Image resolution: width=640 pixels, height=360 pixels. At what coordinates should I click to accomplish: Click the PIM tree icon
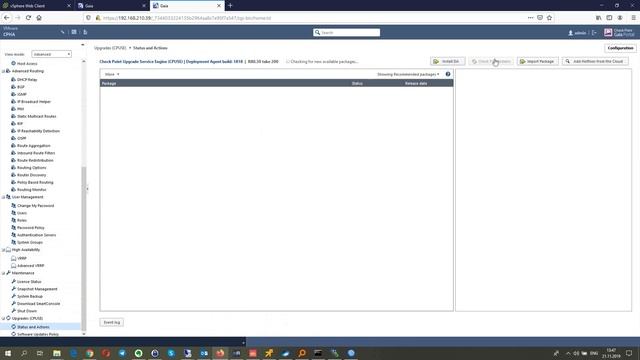13,109
